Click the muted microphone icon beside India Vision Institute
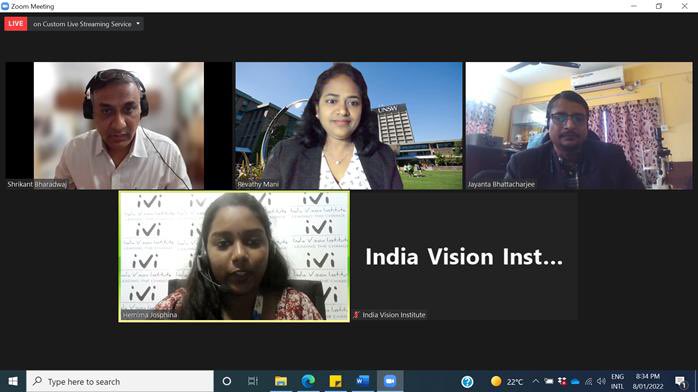The height and width of the screenshot is (392, 698). click(356, 315)
